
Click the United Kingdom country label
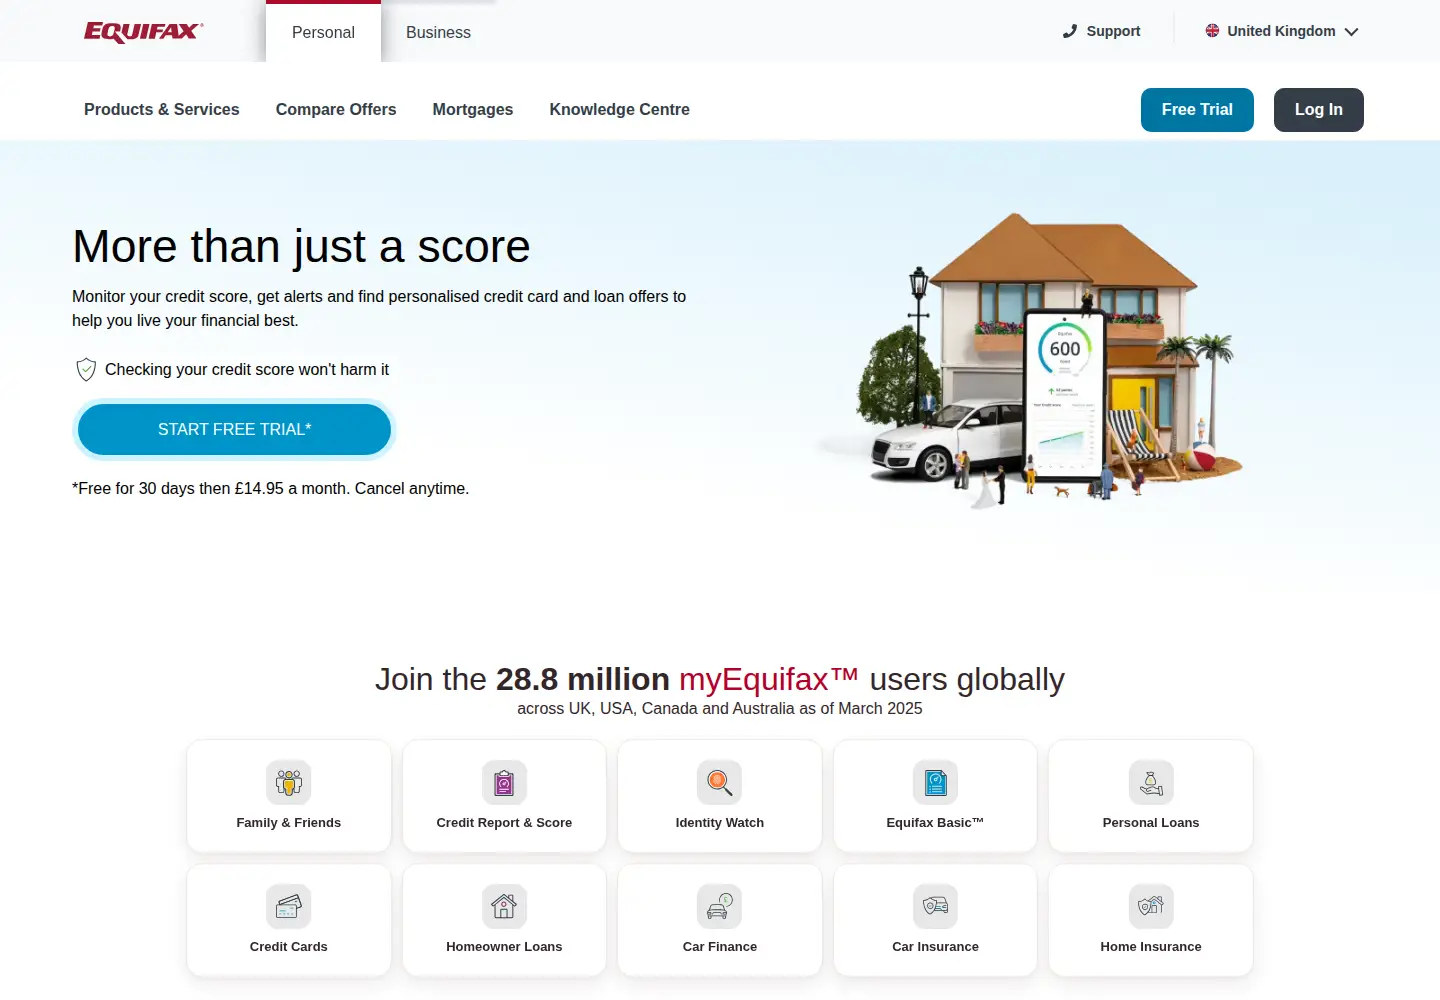[x=1282, y=31]
